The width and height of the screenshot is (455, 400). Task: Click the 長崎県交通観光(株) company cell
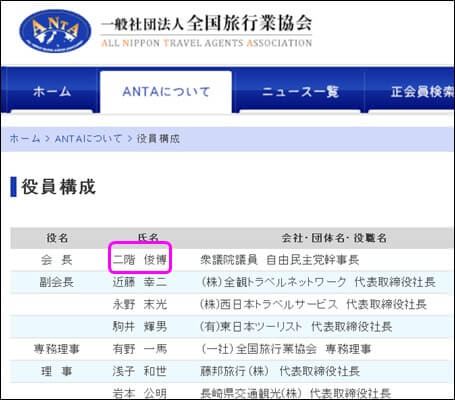[295, 393]
